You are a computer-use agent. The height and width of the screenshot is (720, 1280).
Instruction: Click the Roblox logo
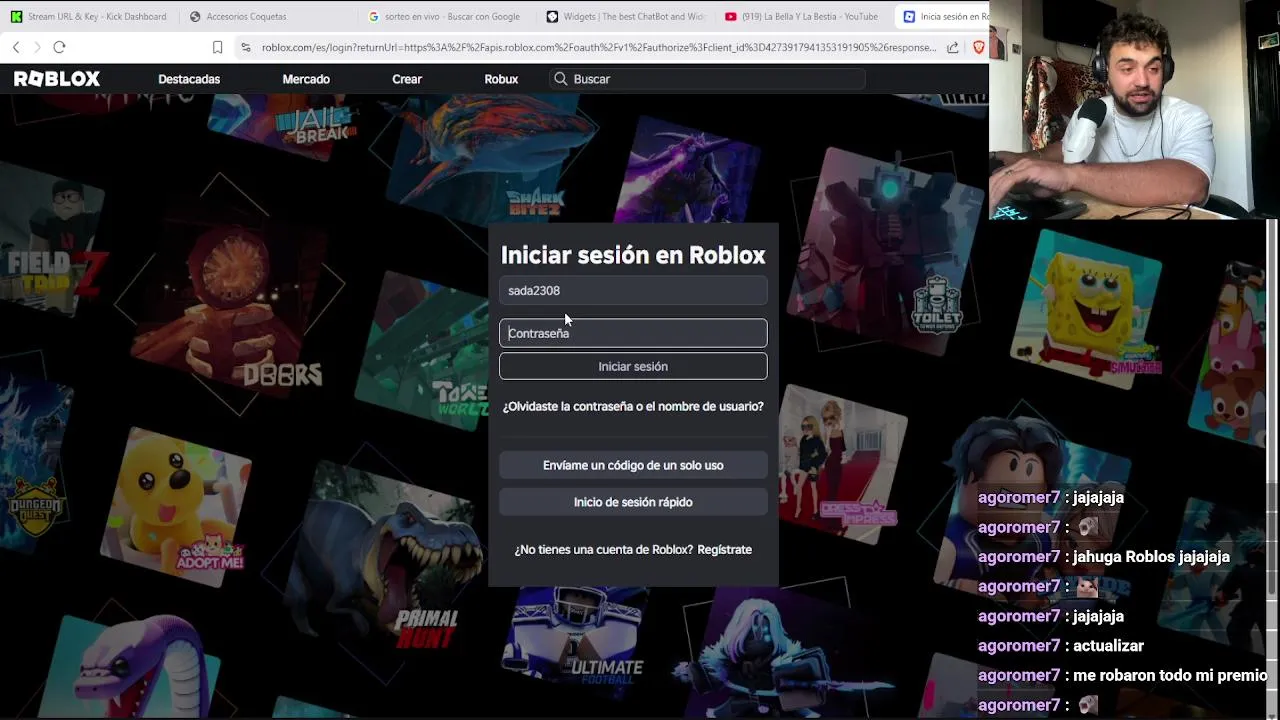[x=57, y=79]
